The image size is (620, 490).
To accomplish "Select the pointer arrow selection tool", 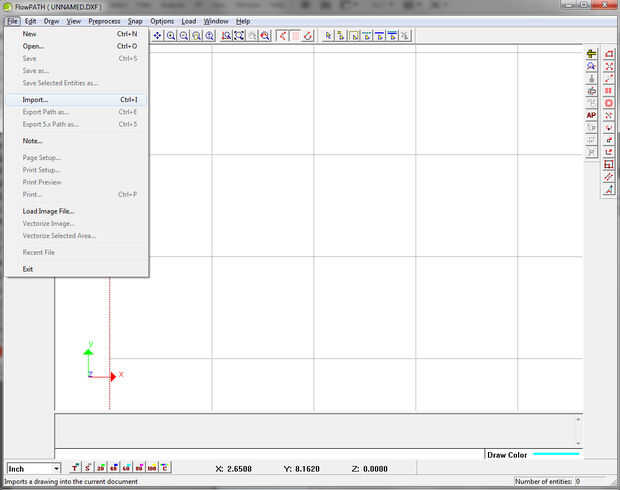I will point(328,36).
